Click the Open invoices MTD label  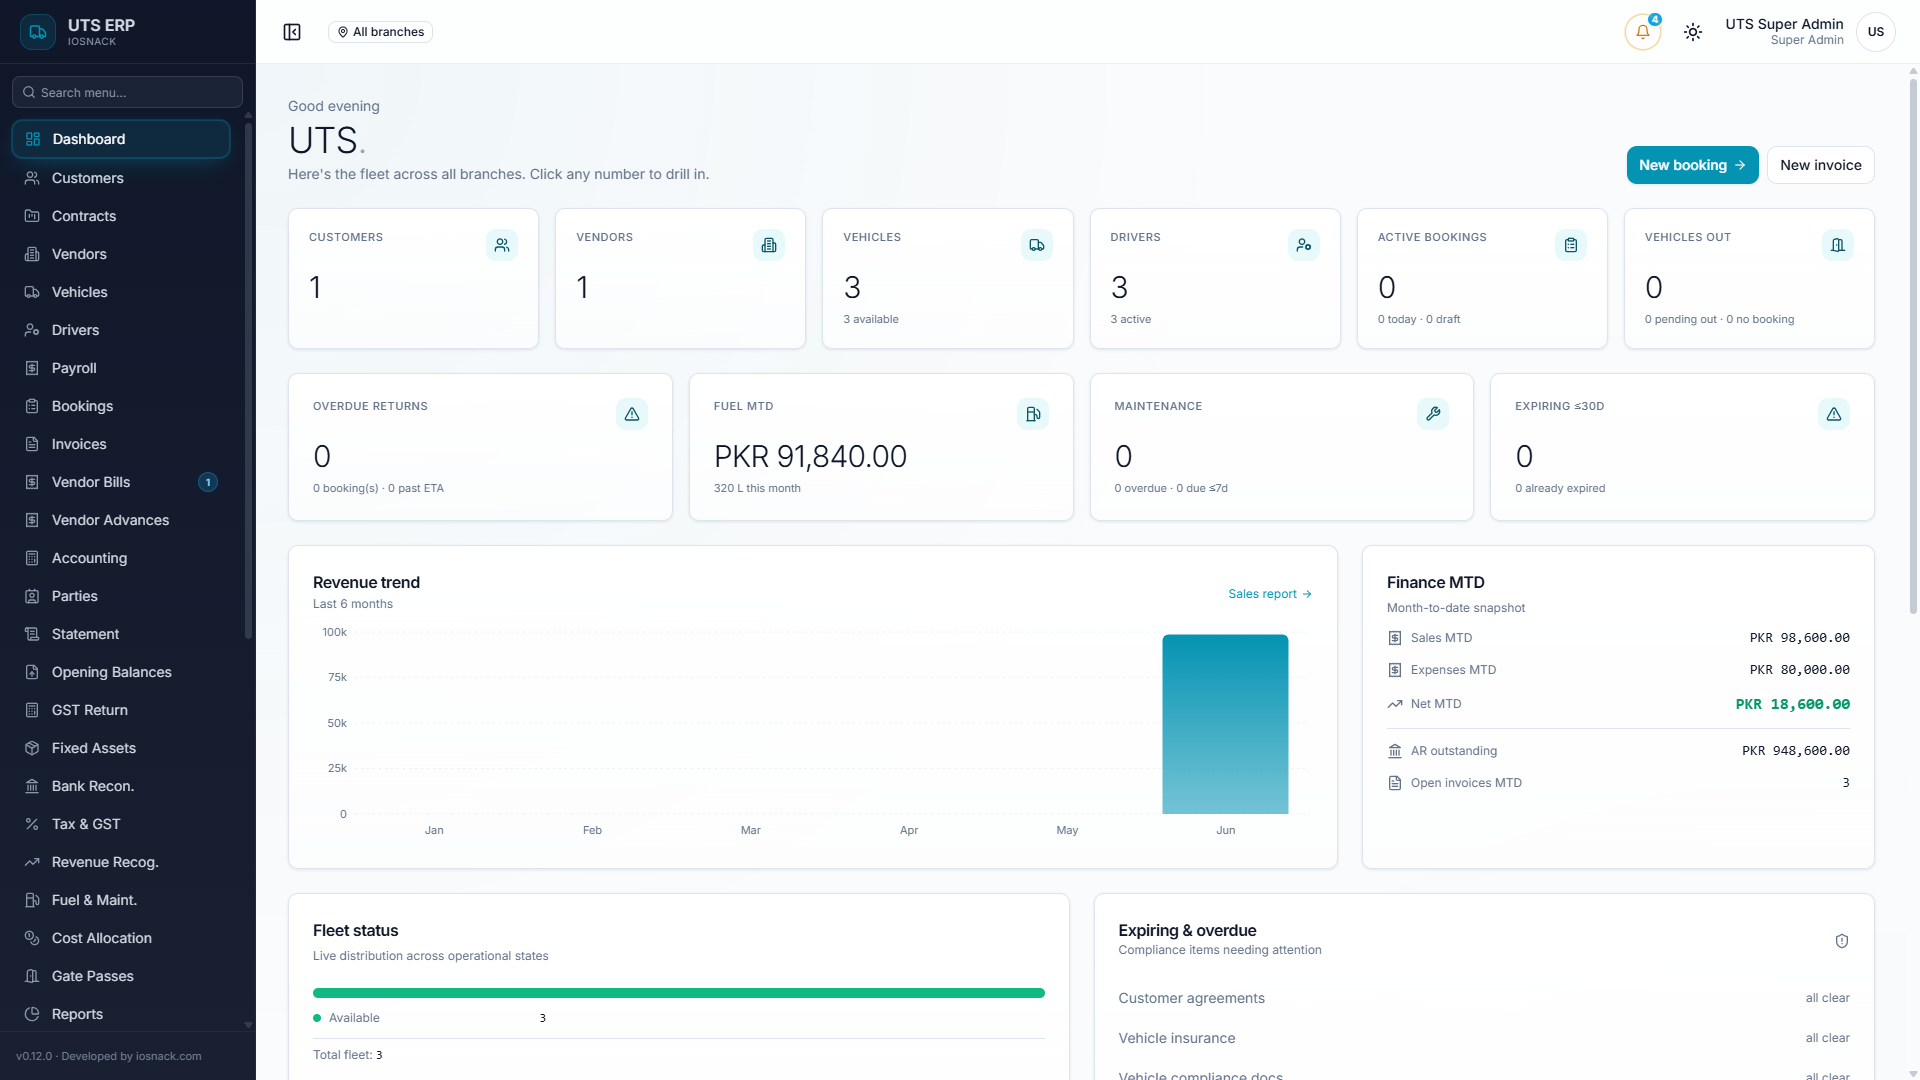point(1466,783)
